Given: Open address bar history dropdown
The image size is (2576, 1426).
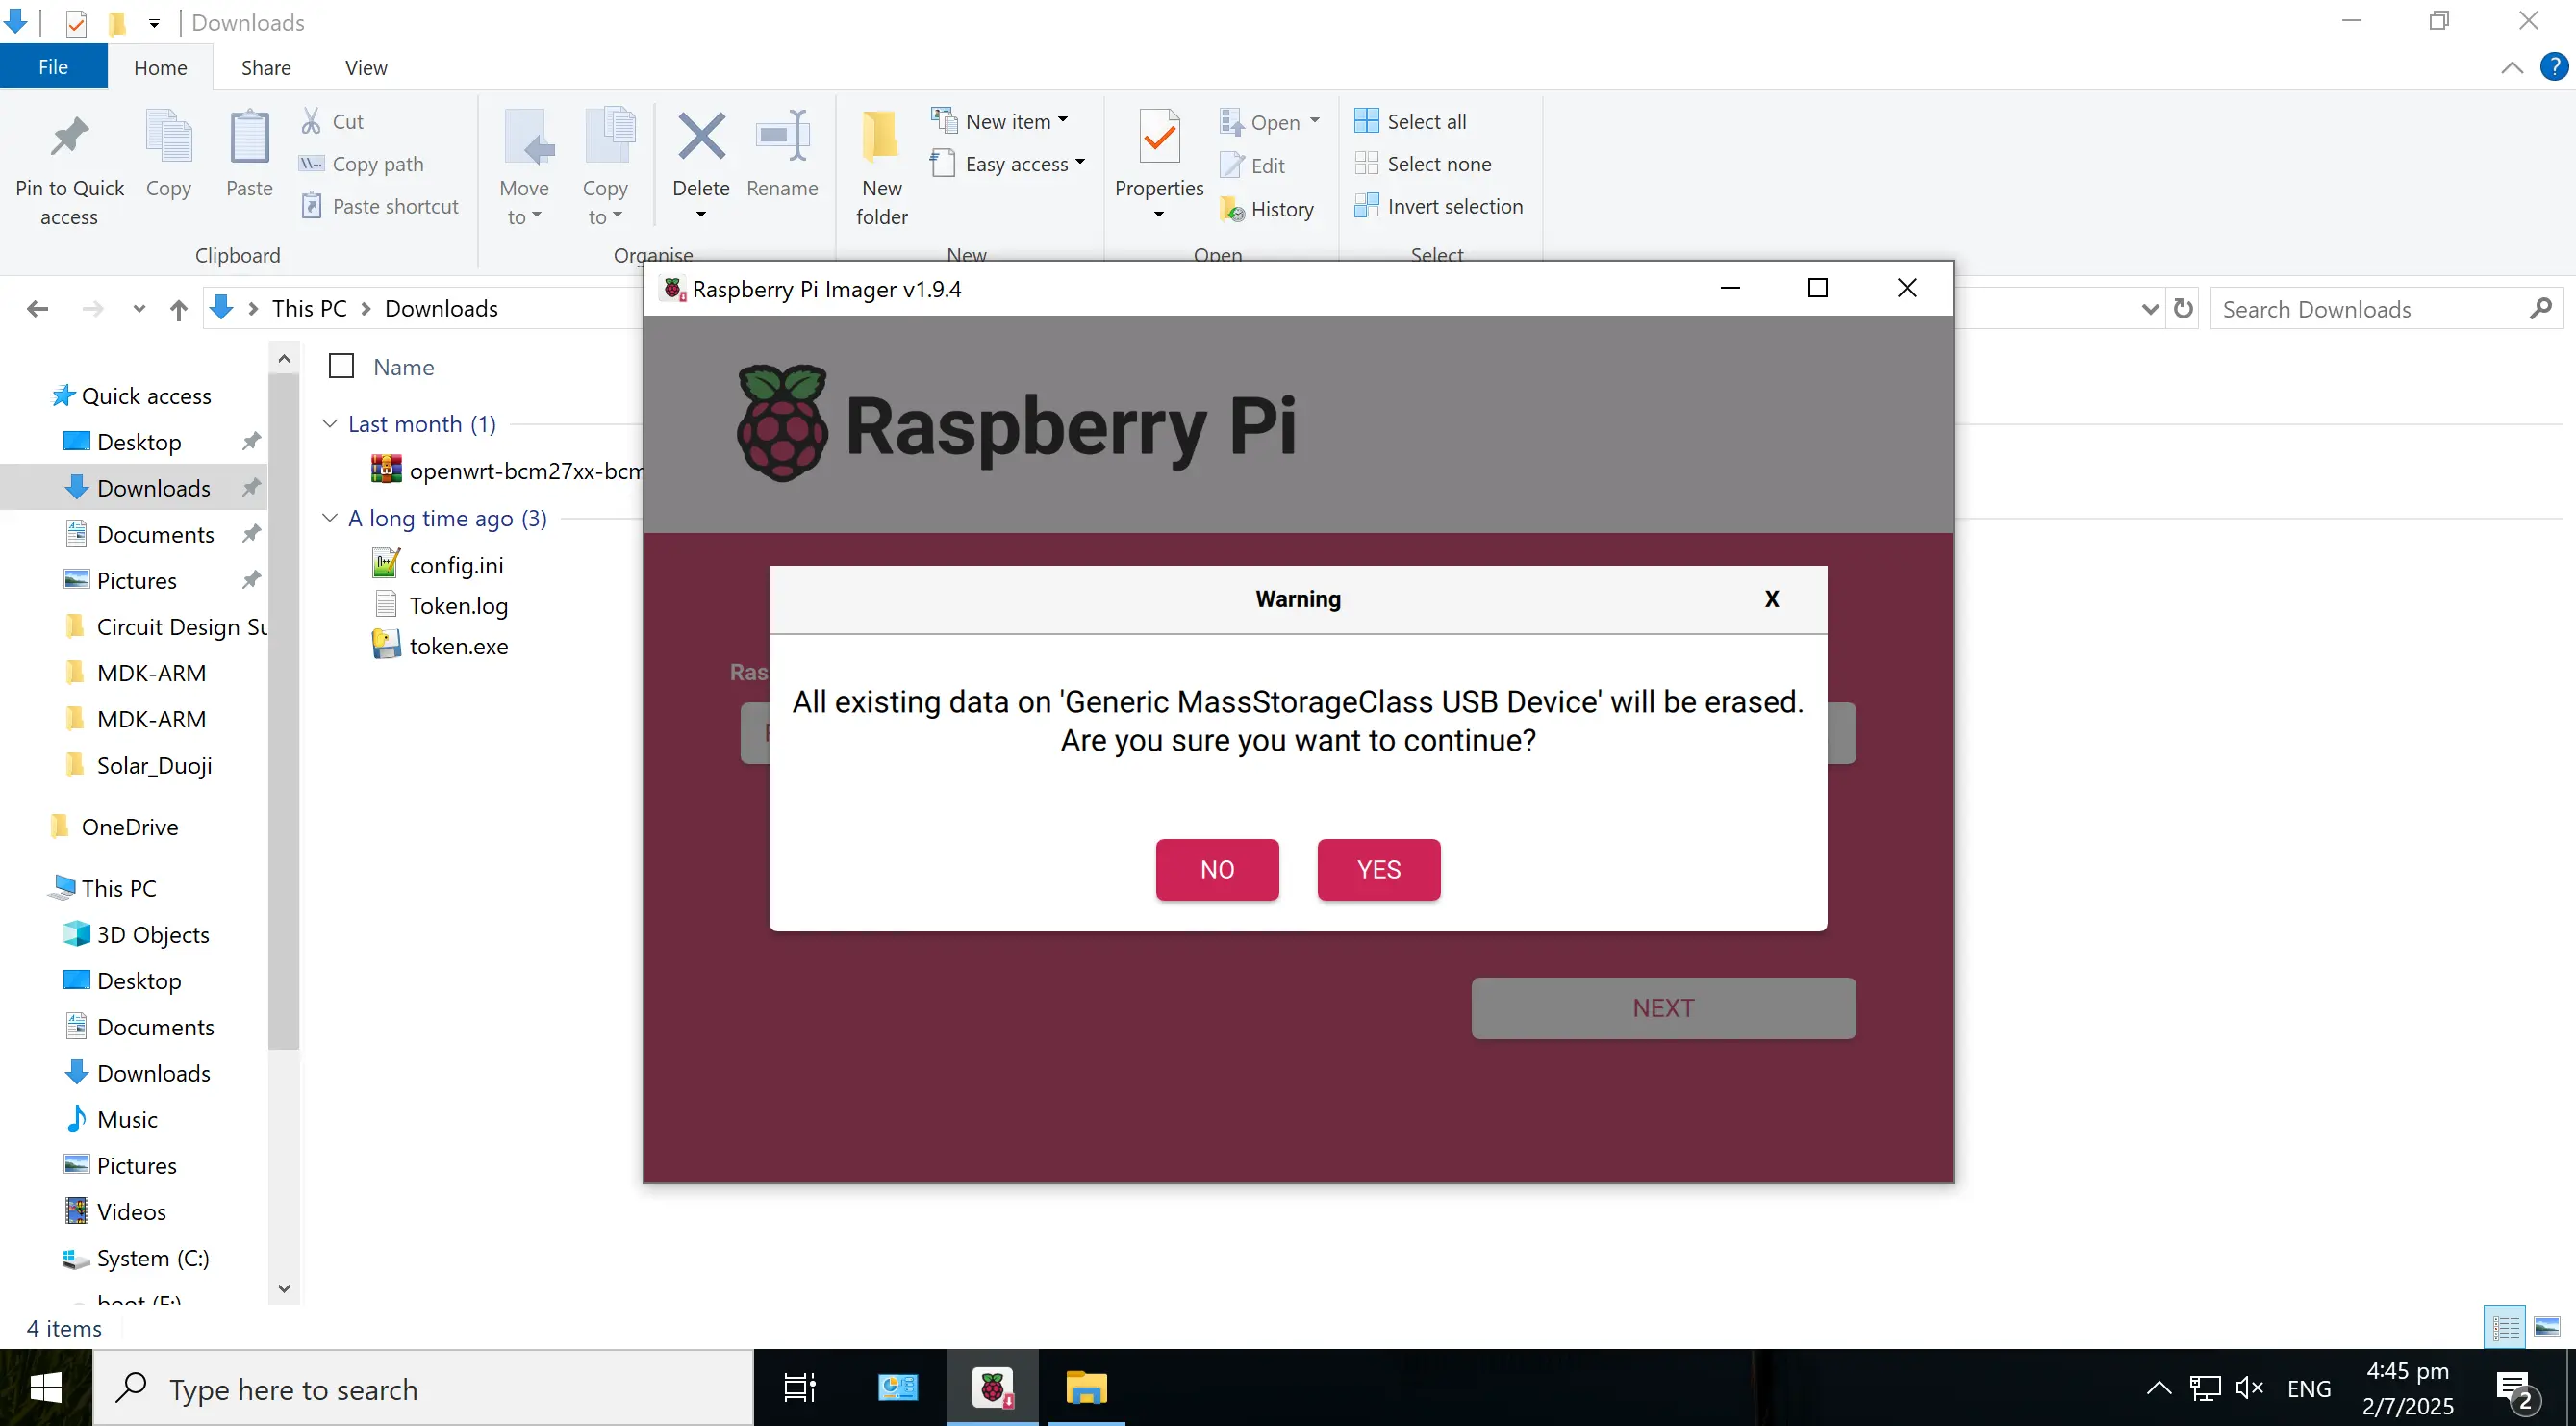Looking at the screenshot, I should tap(2150, 309).
